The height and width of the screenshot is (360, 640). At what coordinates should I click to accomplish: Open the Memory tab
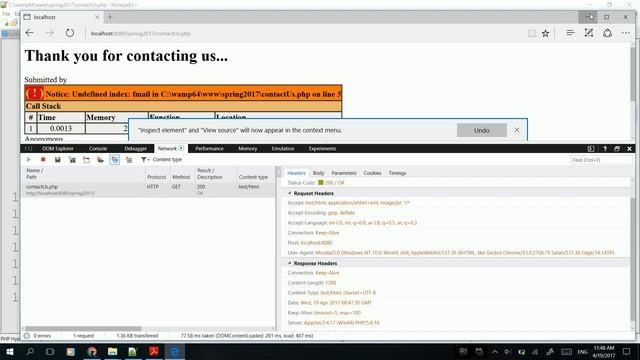[x=247, y=149]
